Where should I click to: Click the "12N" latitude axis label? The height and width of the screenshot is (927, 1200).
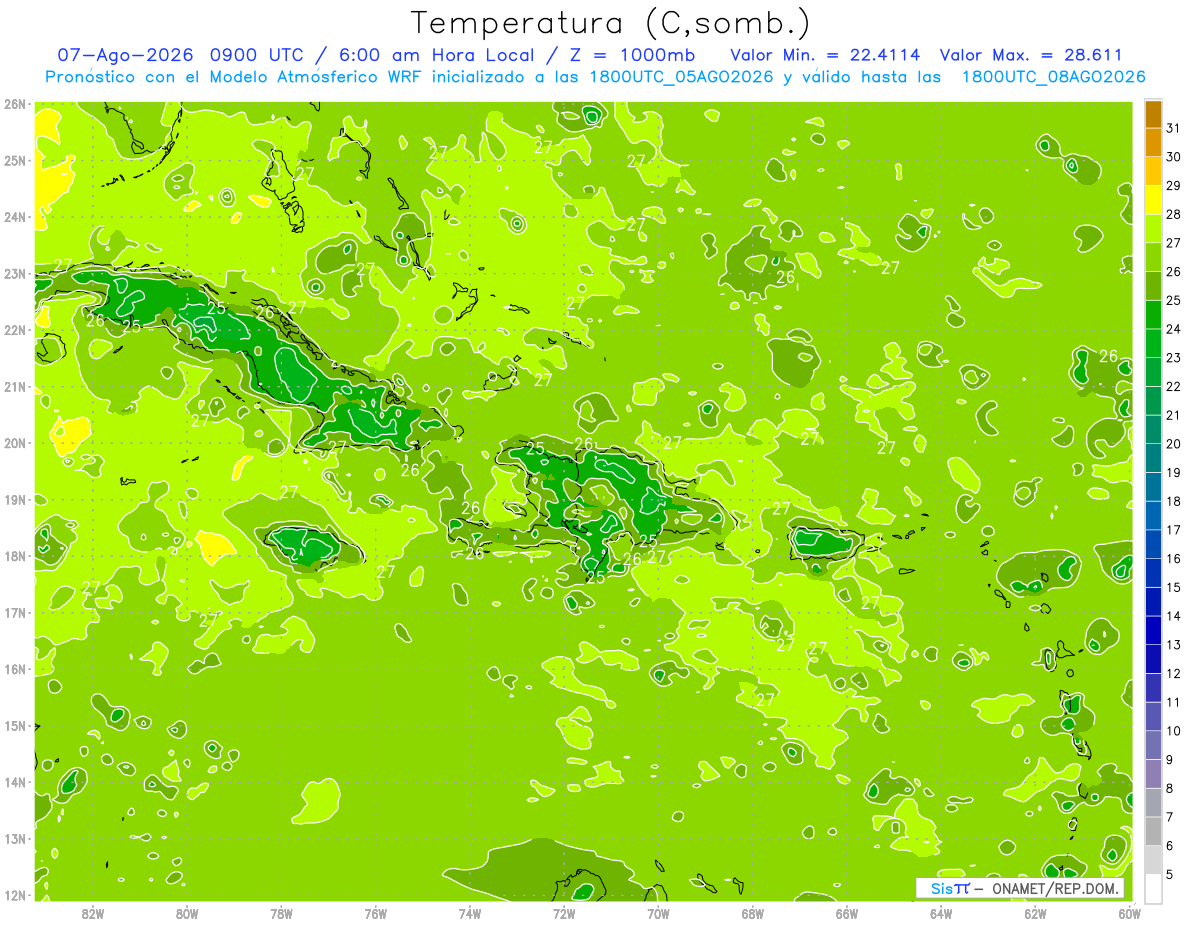point(14,895)
